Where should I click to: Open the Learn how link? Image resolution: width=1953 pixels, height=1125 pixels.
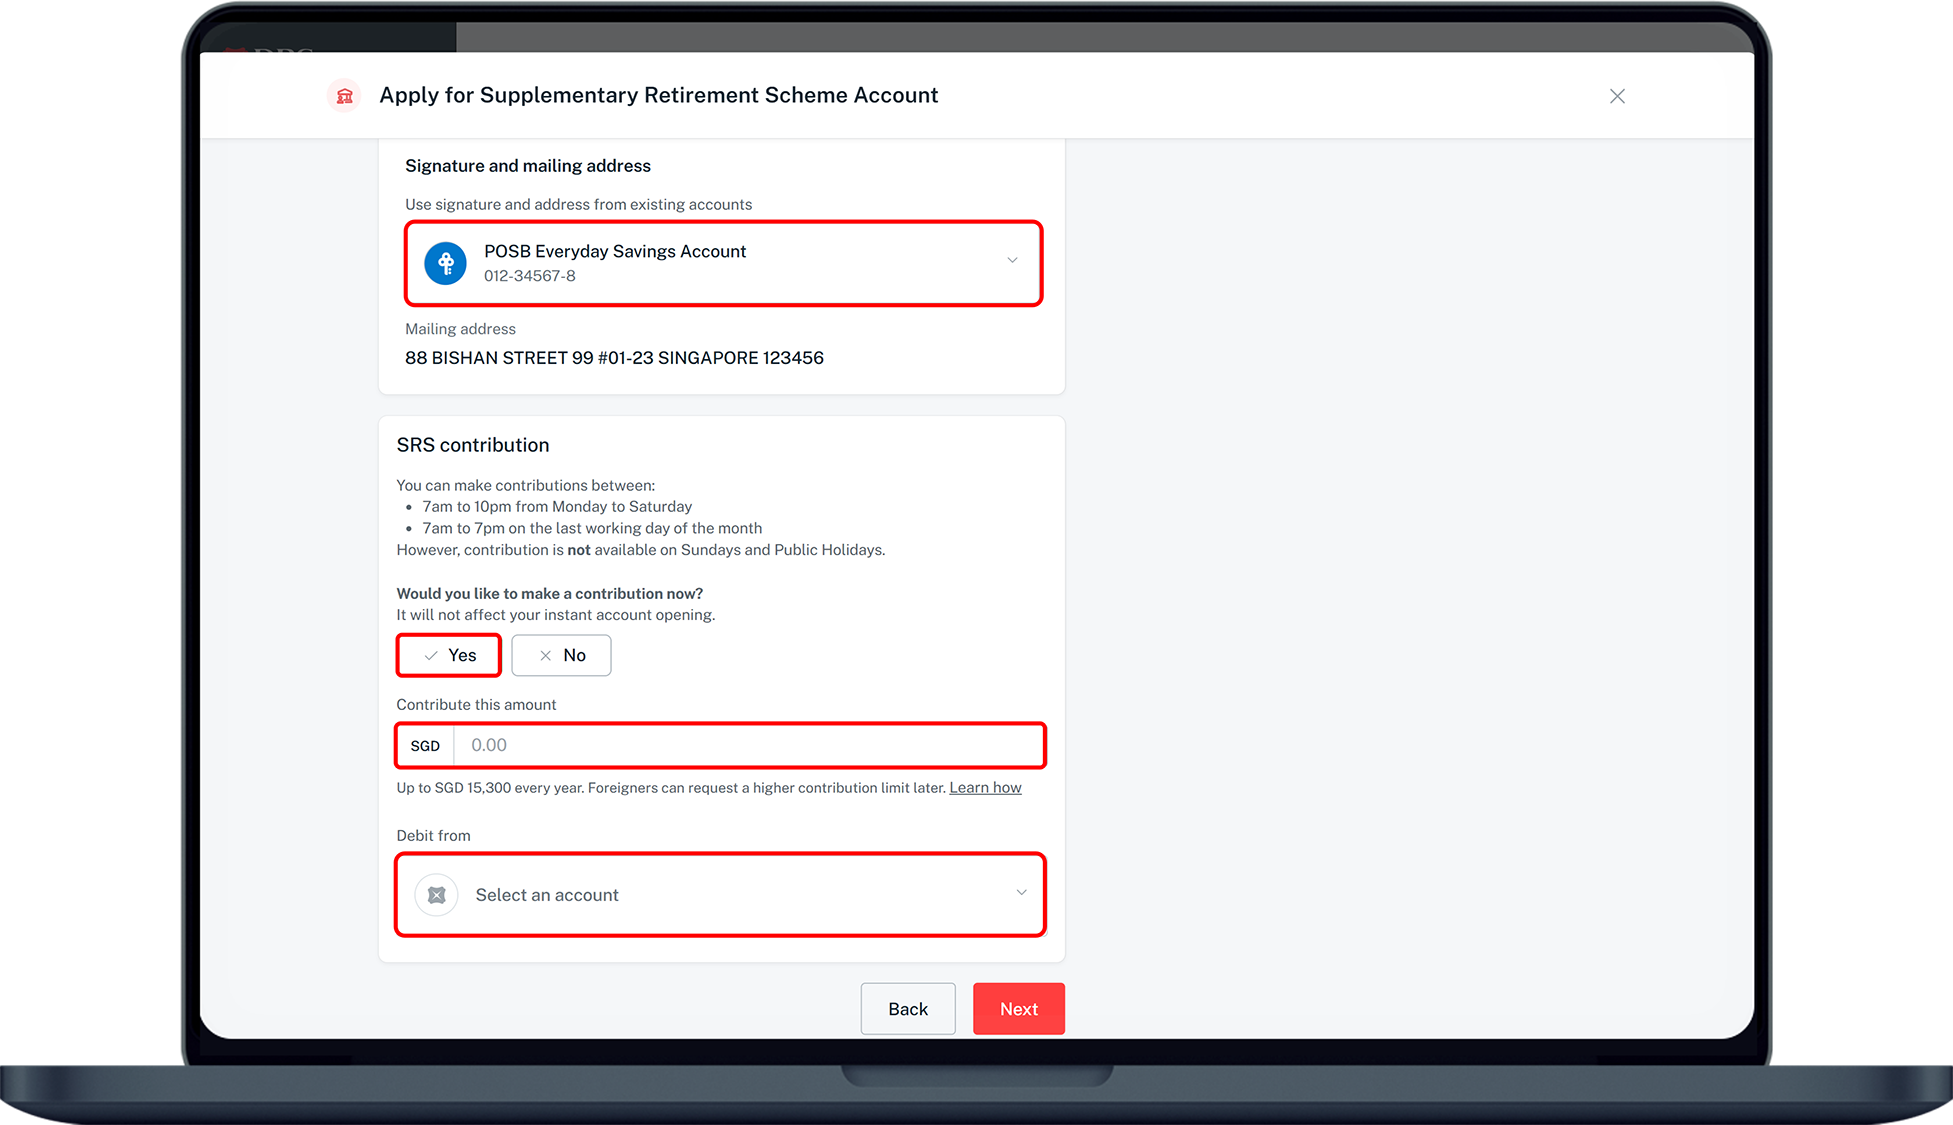pyautogui.click(x=985, y=788)
